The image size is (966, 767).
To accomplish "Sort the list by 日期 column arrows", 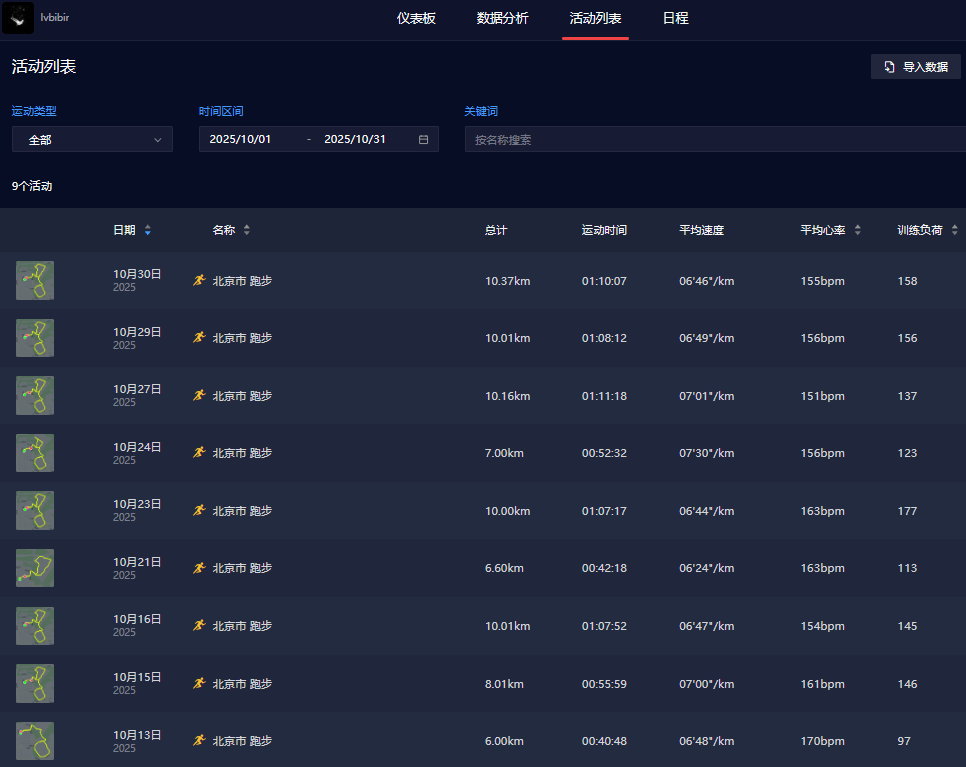I will pyautogui.click(x=148, y=230).
